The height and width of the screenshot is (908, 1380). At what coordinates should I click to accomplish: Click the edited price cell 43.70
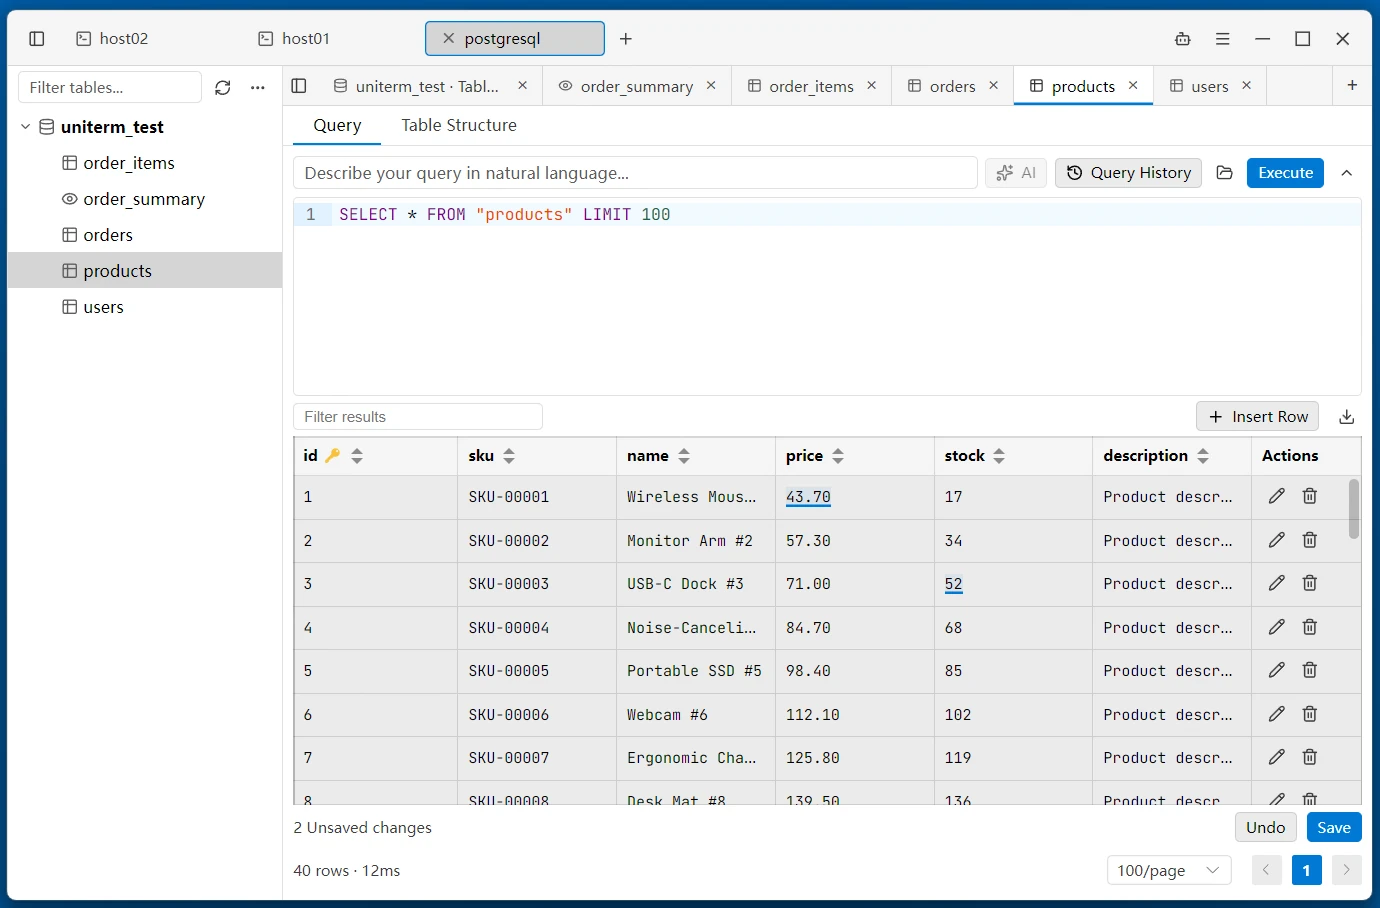click(x=808, y=497)
